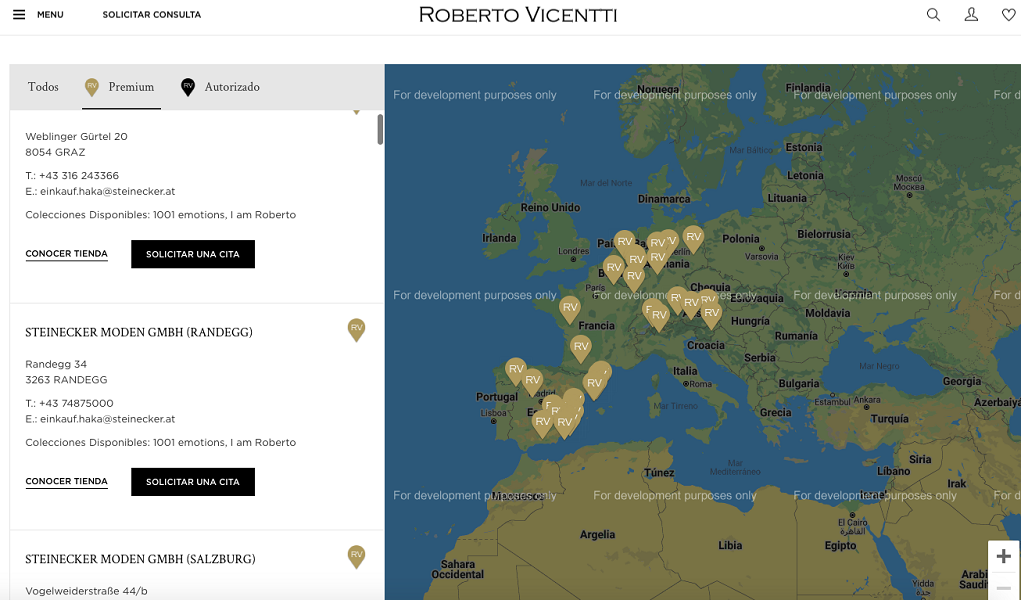Click gold pin beside Steinecker Randegg title

[x=356, y=329]
